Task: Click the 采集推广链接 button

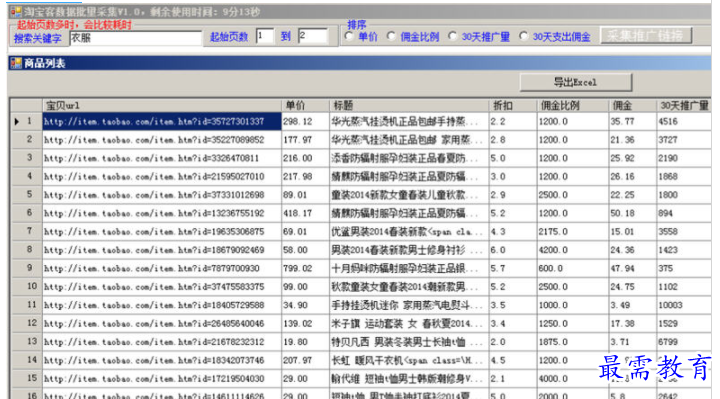Action: point(646,36)
